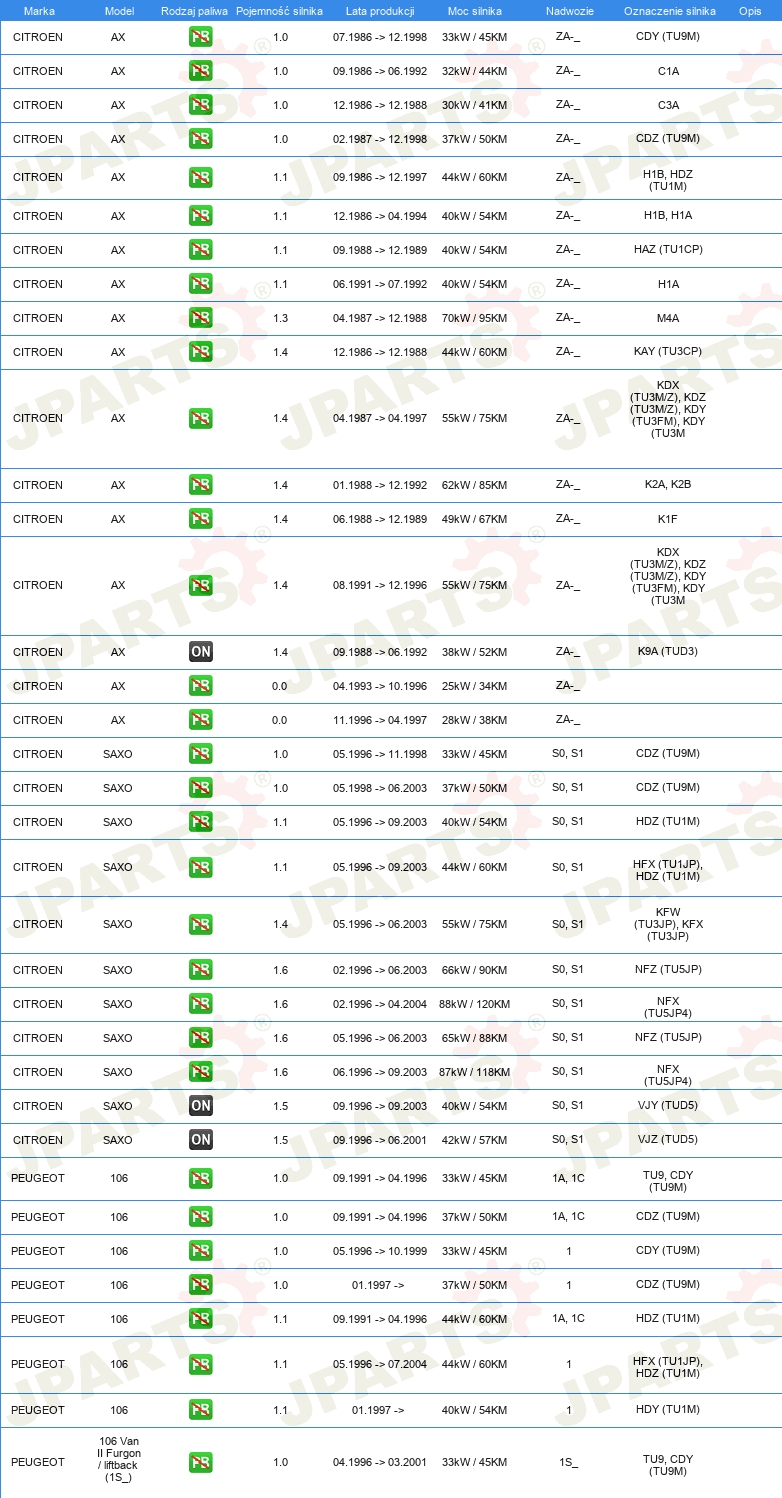Select the power cell 32kW / 44KM
Image resolution: width=782 pixels, height=1498 pixels.
point(475,71)
